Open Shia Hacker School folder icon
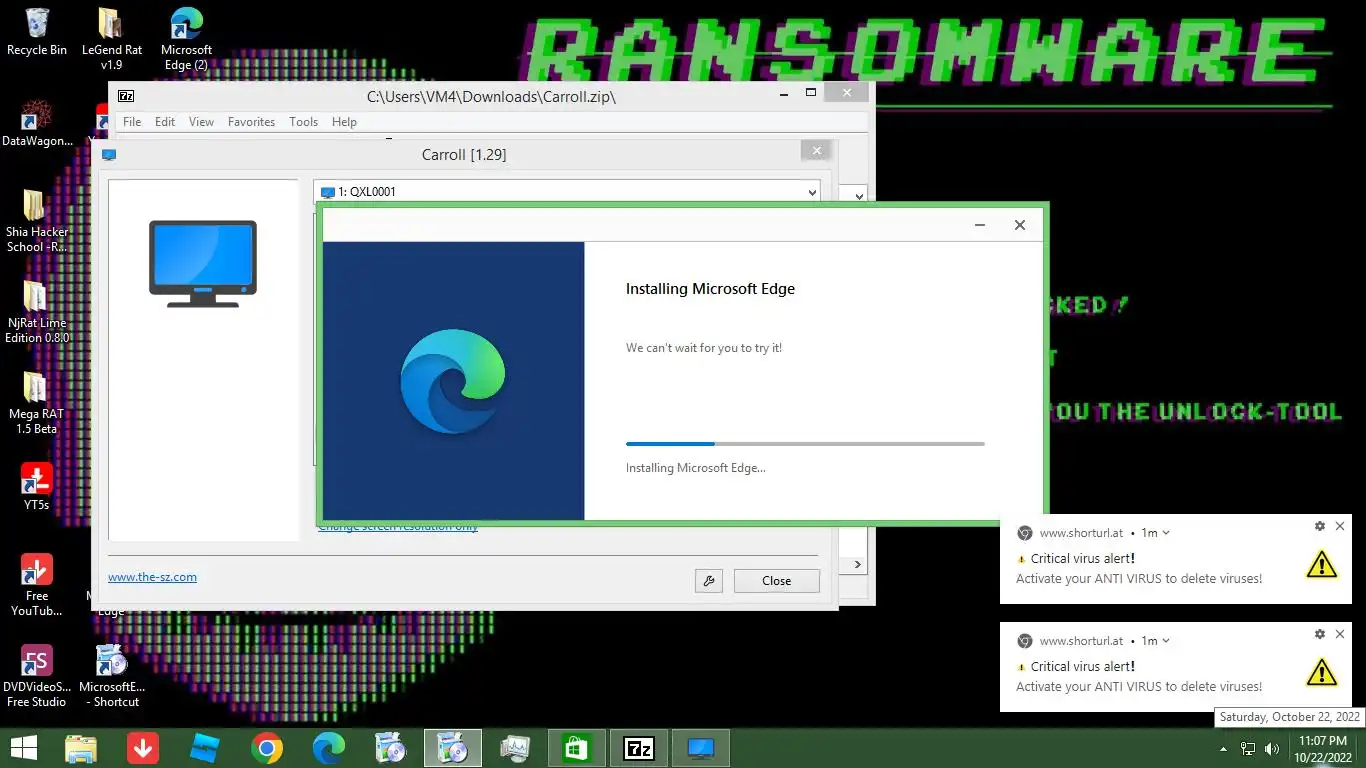1366x768 pixels. tap(37, 221)
